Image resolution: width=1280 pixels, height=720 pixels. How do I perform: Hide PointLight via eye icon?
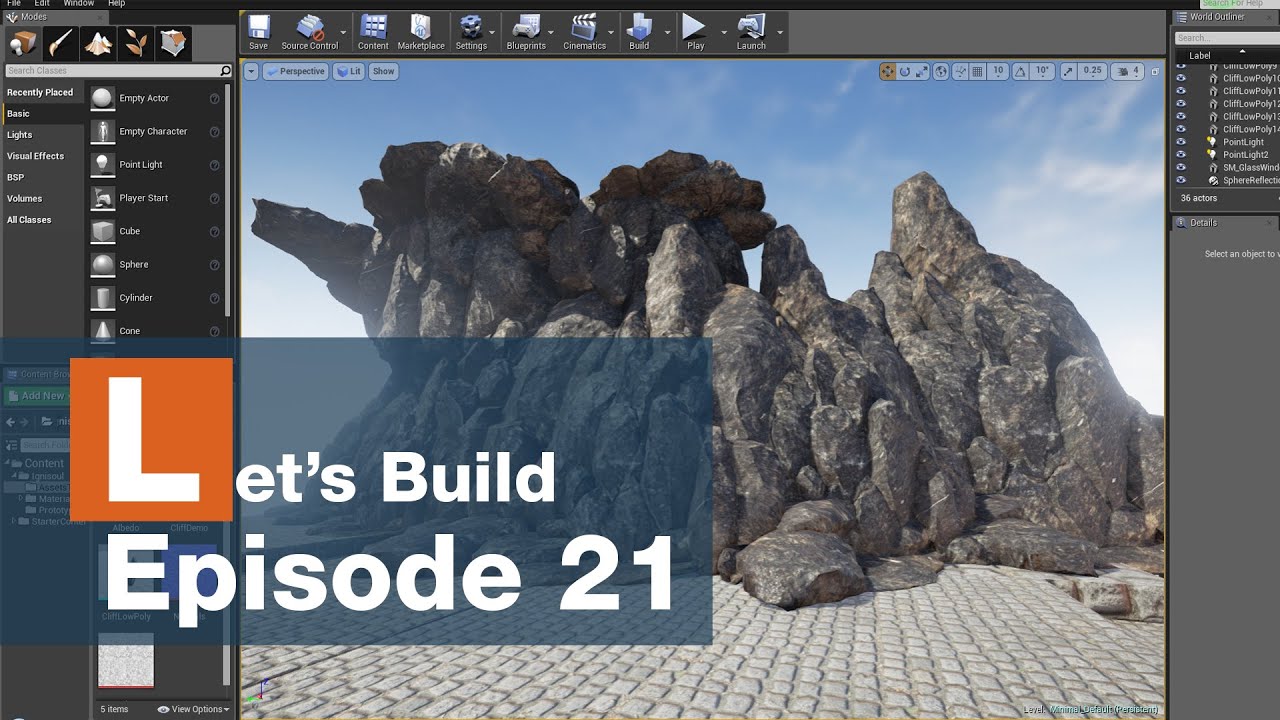pyautogui.click(x=1181, y=142)
